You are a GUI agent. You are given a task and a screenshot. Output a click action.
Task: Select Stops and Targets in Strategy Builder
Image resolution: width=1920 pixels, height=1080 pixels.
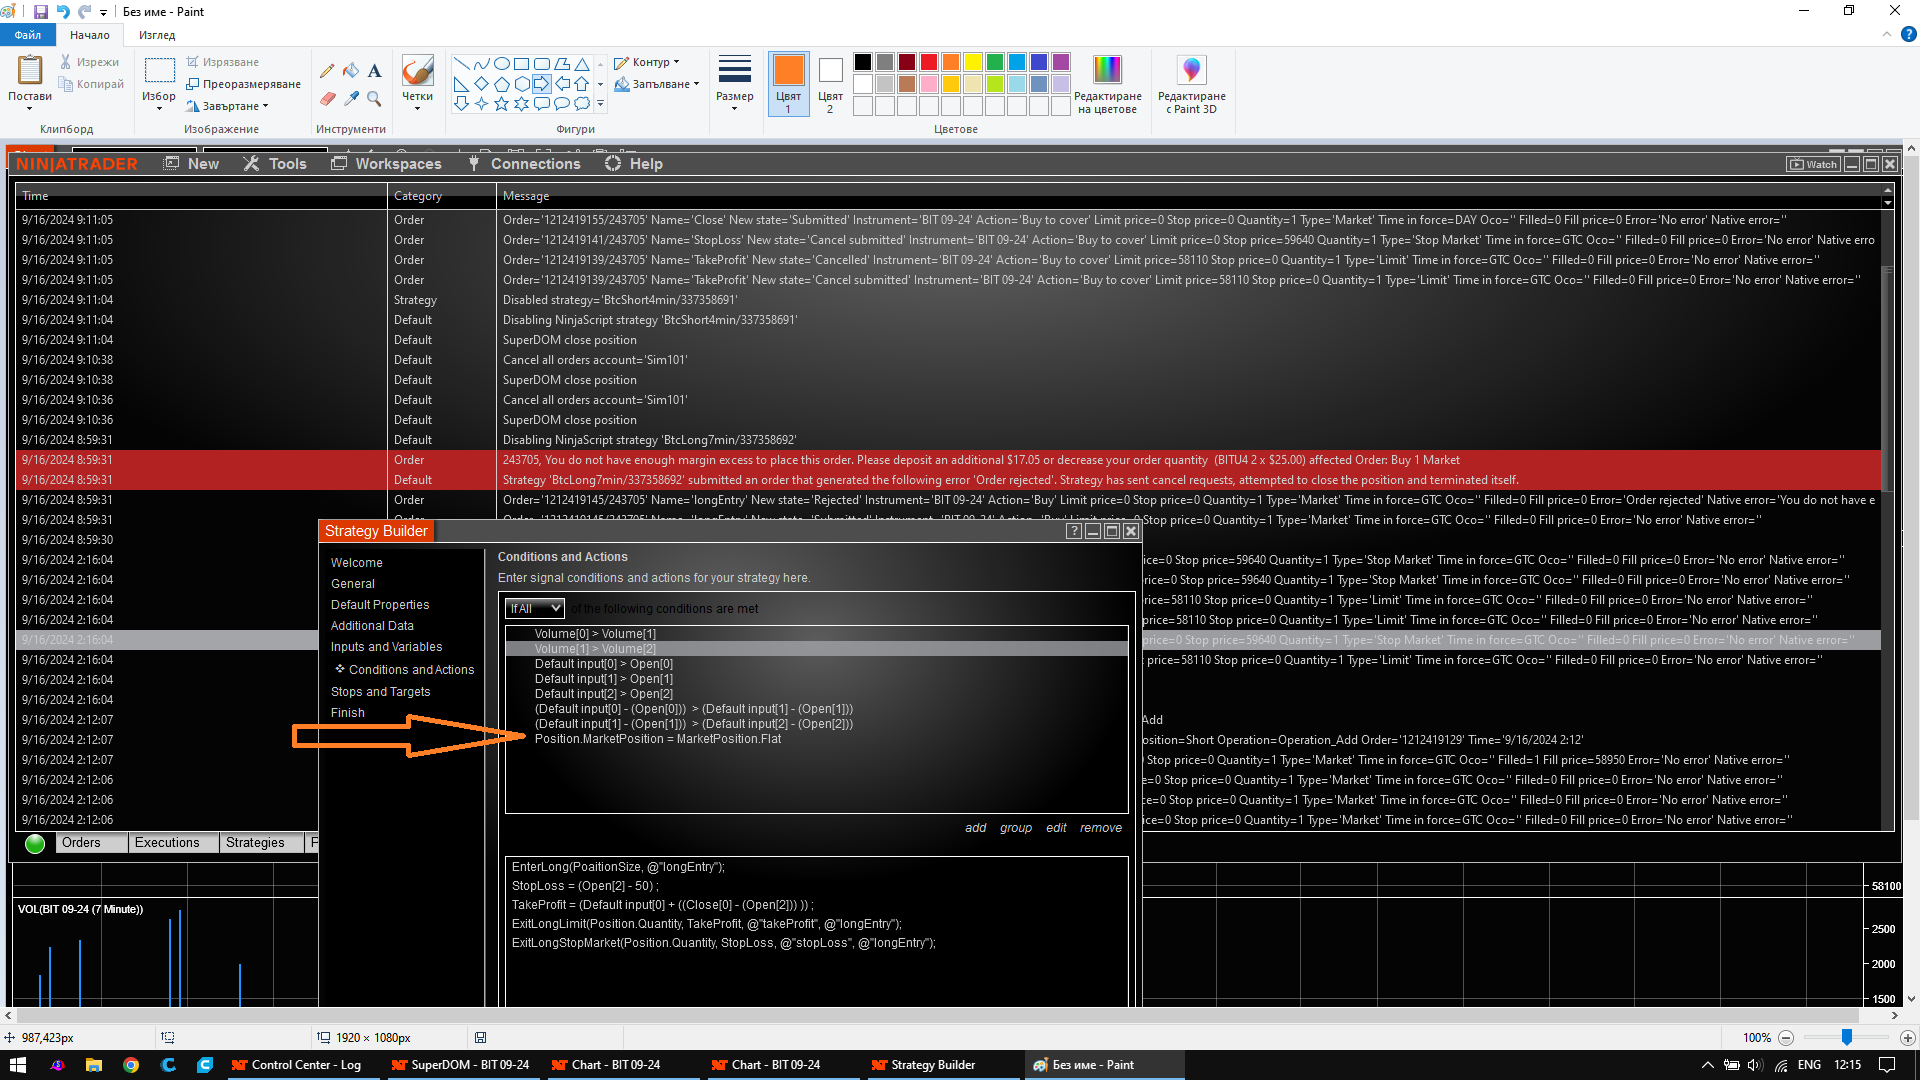(380, 692)
